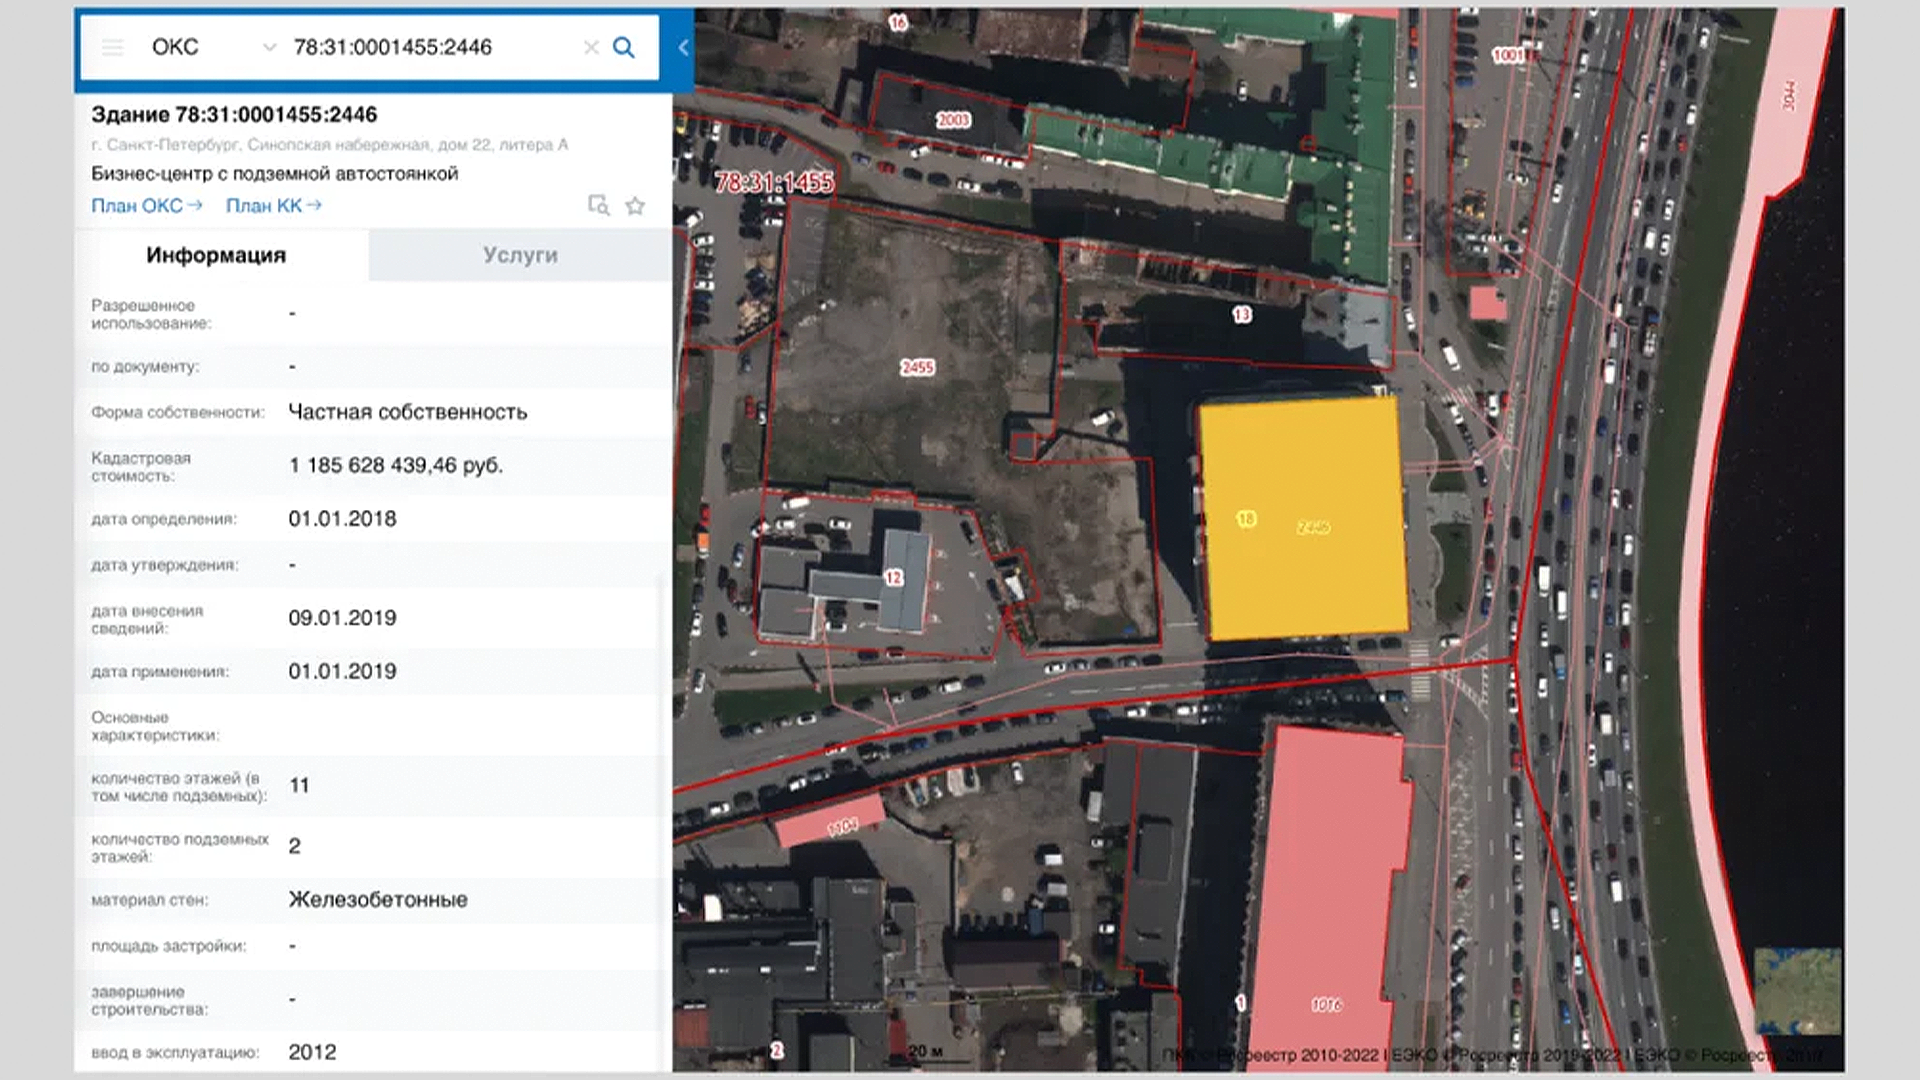Collapse the info panel with blue arrow
The image size is (1920, 1080).
(x=683, y=47)
